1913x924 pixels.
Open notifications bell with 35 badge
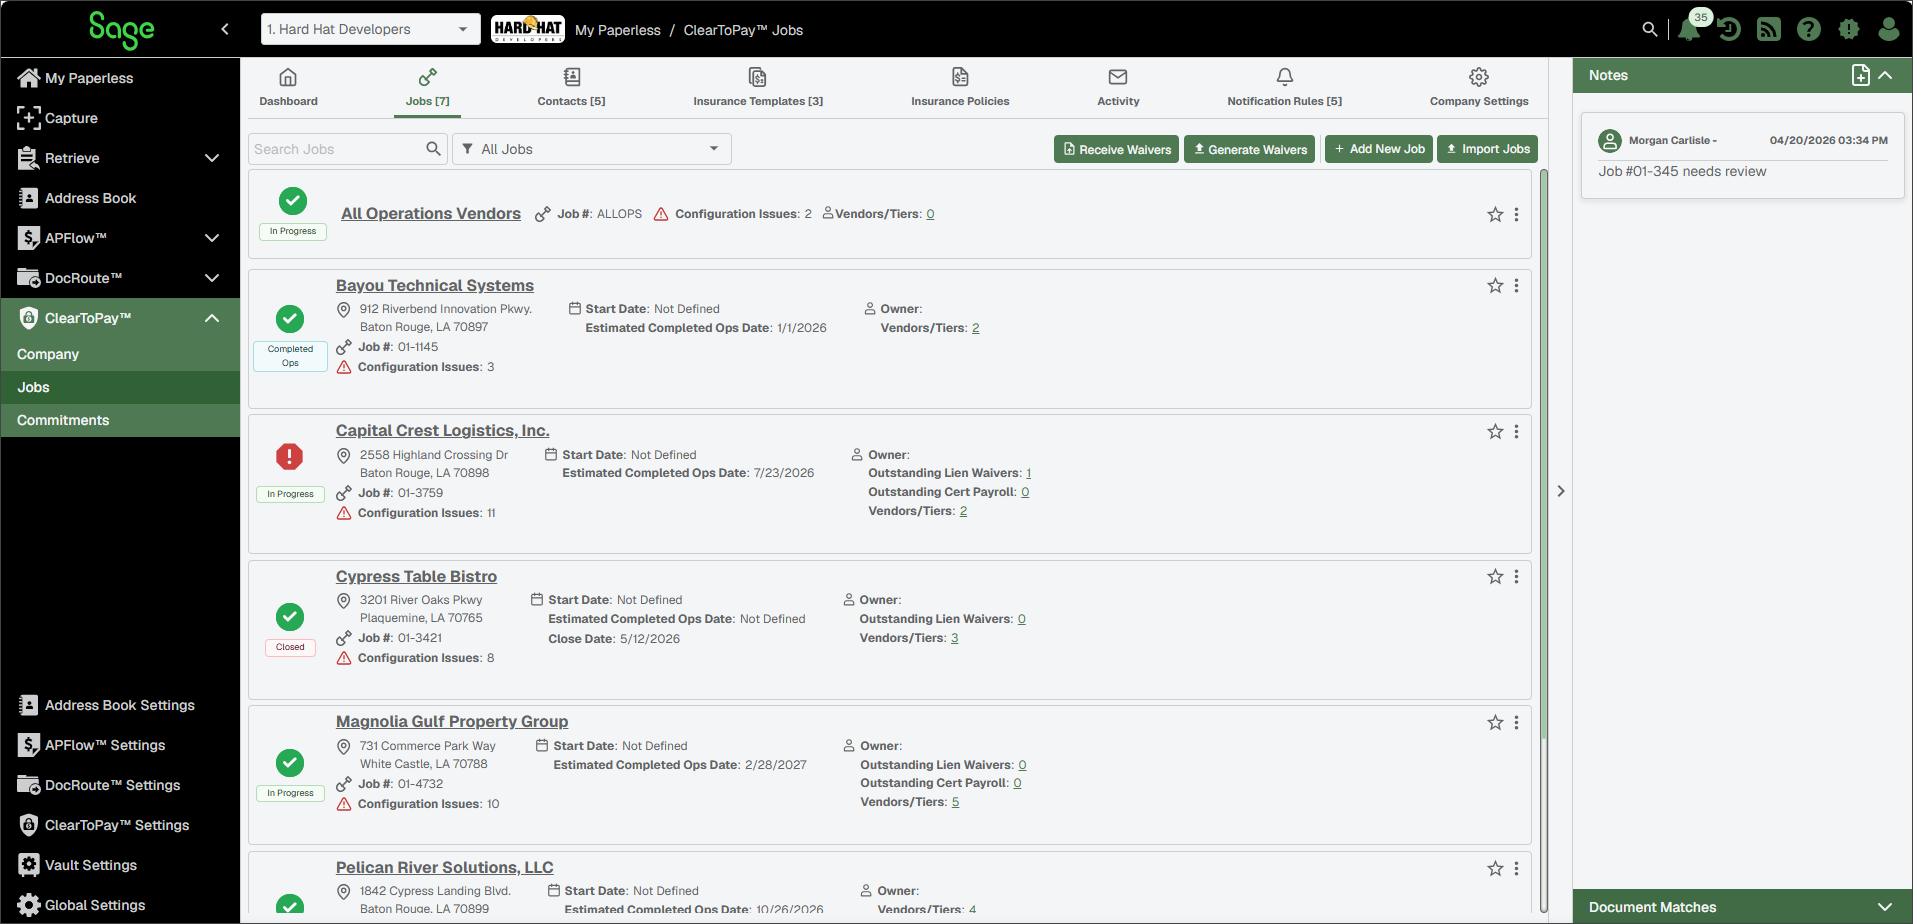point(1690,29)
